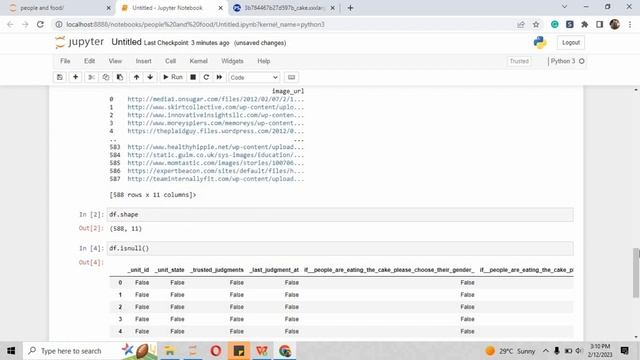Click the Jupyter logo
Image resolution: width=640 pixels, height=360 pixels.
pos(80,42)
